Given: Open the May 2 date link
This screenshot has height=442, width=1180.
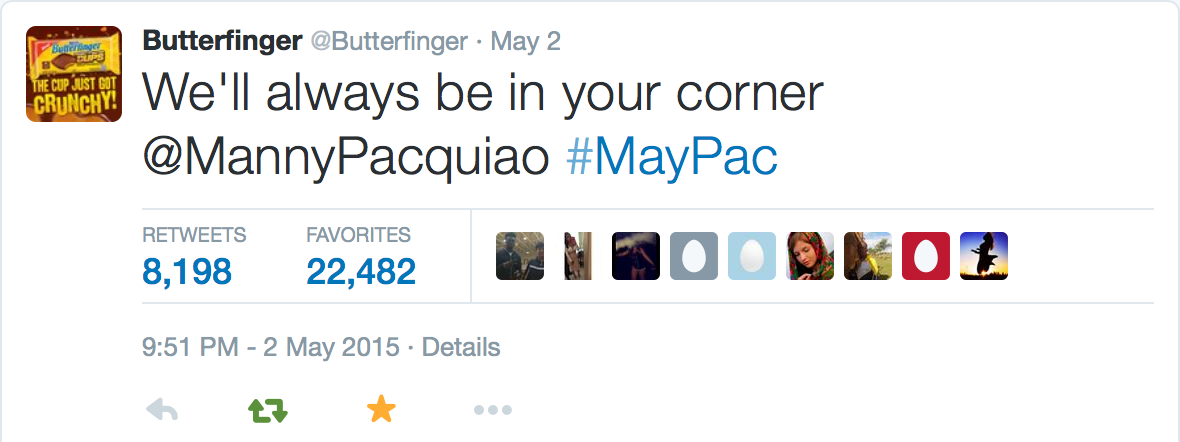Looking at the screenshot, I should coord(525,41).
